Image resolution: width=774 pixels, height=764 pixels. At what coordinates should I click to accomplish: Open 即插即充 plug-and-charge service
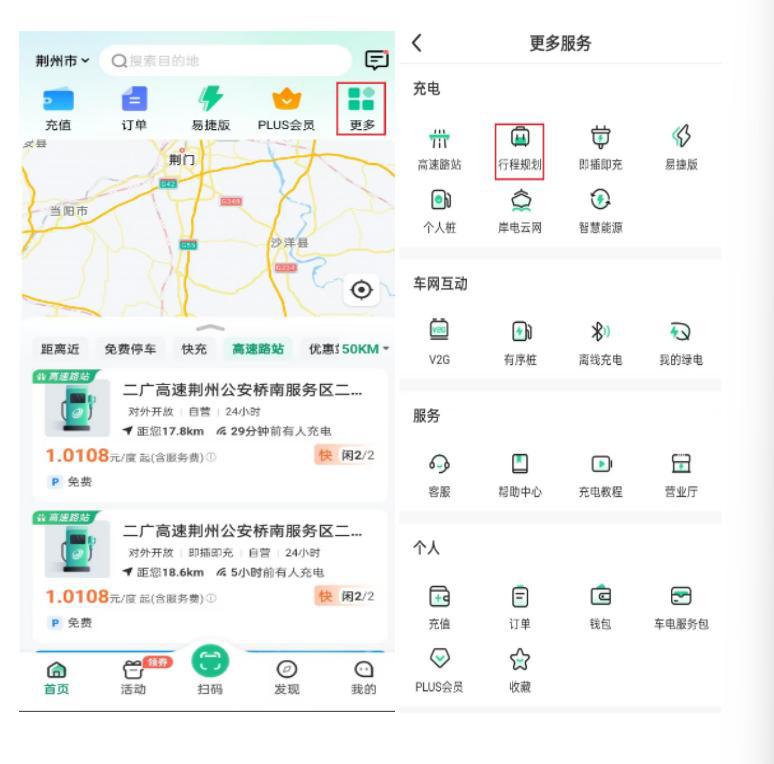point(602,149)
